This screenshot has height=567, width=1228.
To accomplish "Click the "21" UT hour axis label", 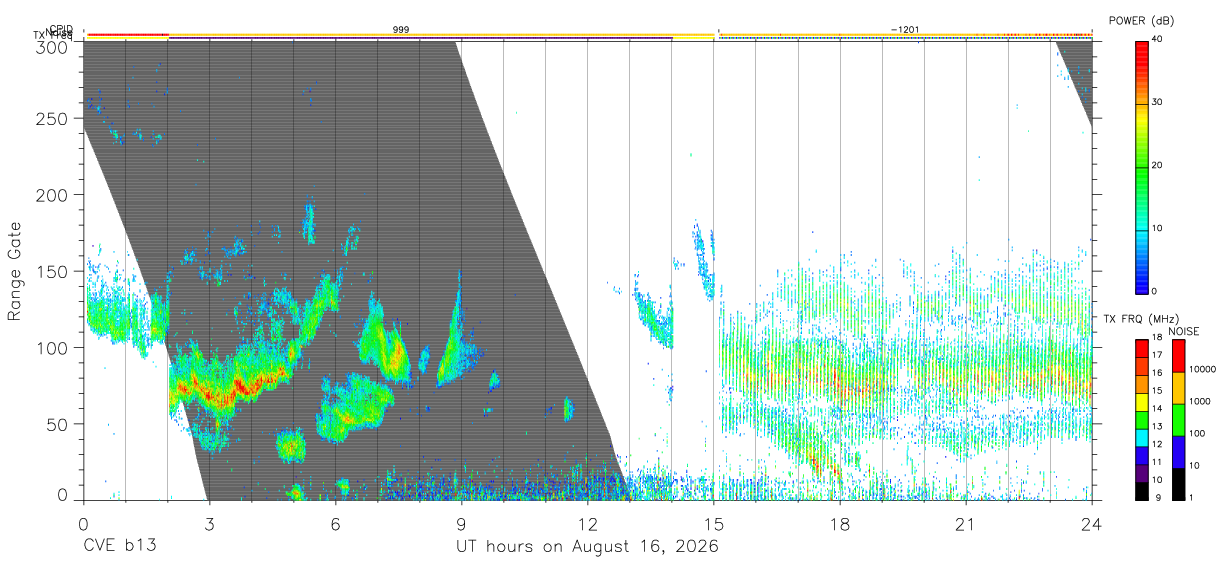I will point(966,524).
